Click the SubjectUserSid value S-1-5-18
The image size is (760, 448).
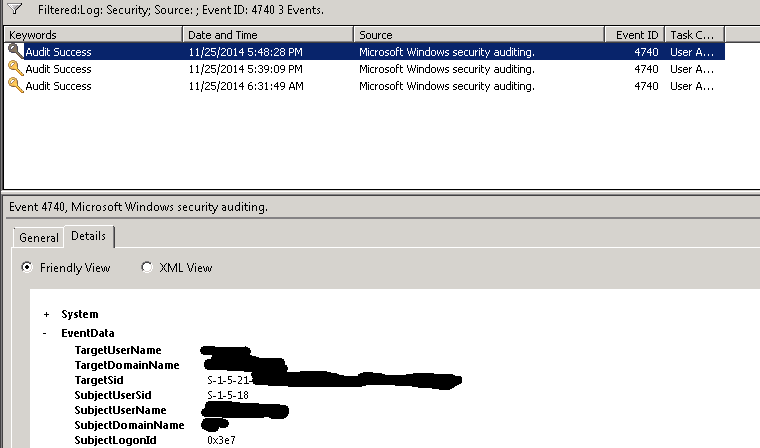click(227, 395)
